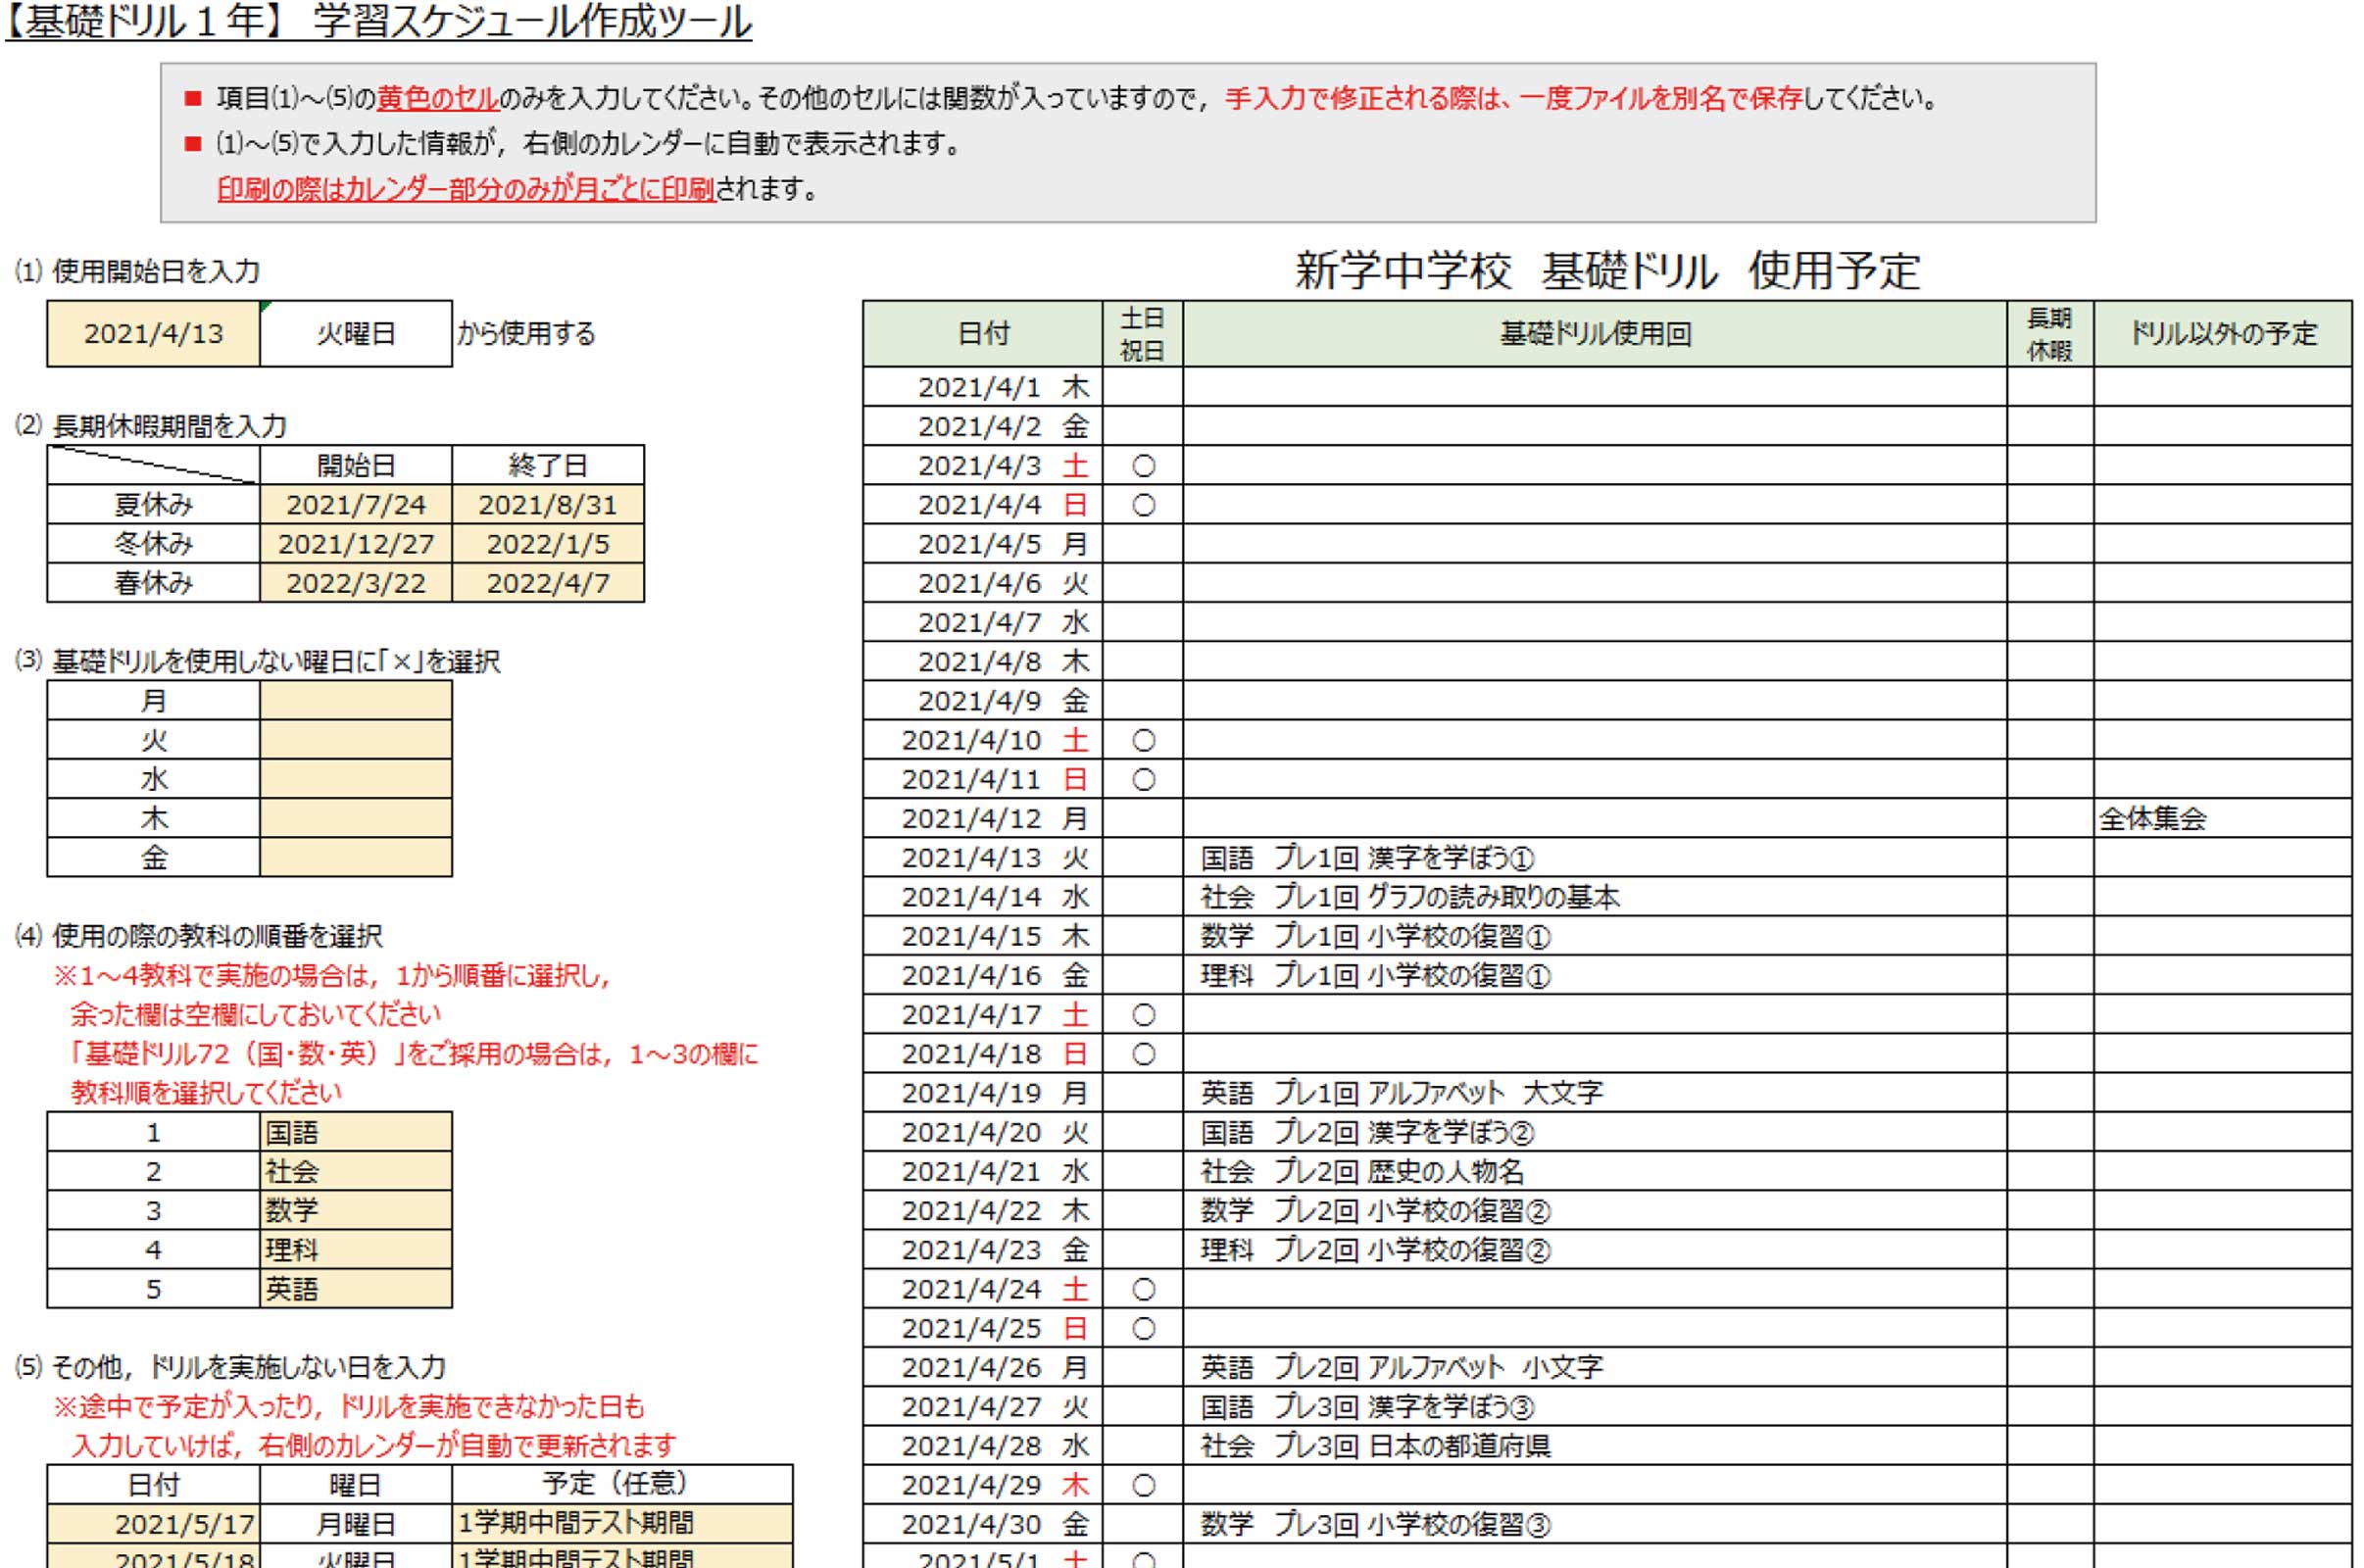Click the red 黄色のセル underlined text
The height and width of the screenshot is (1568, 2364).
click(x=438, y=98)
